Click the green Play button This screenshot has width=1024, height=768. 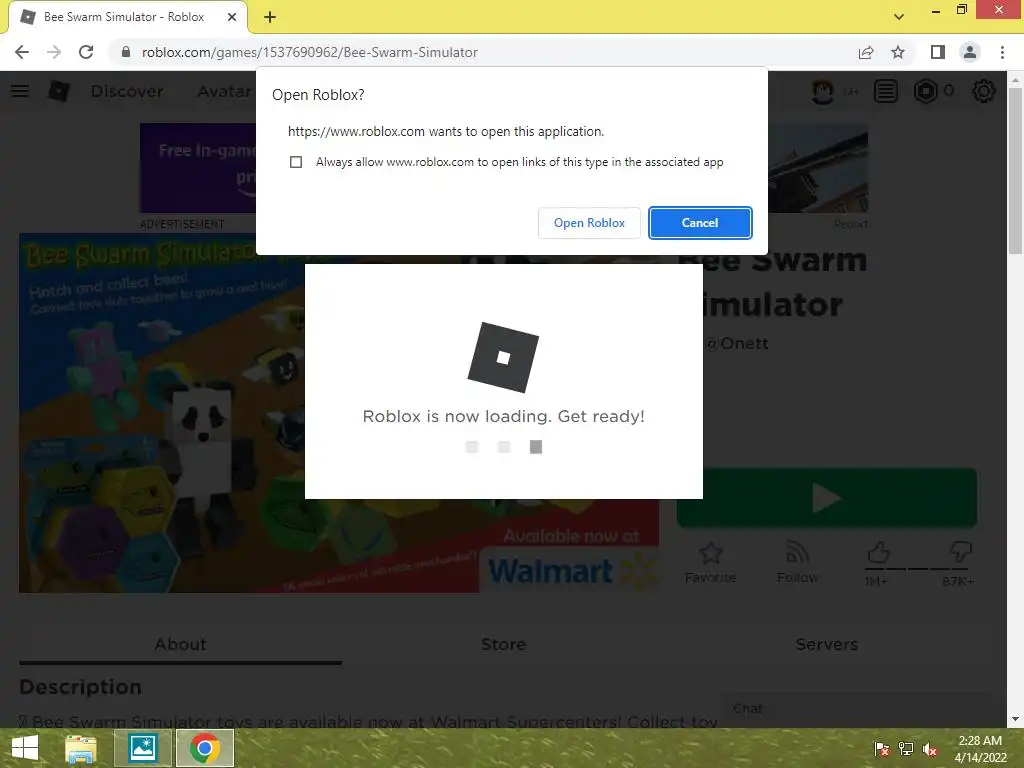827,498
